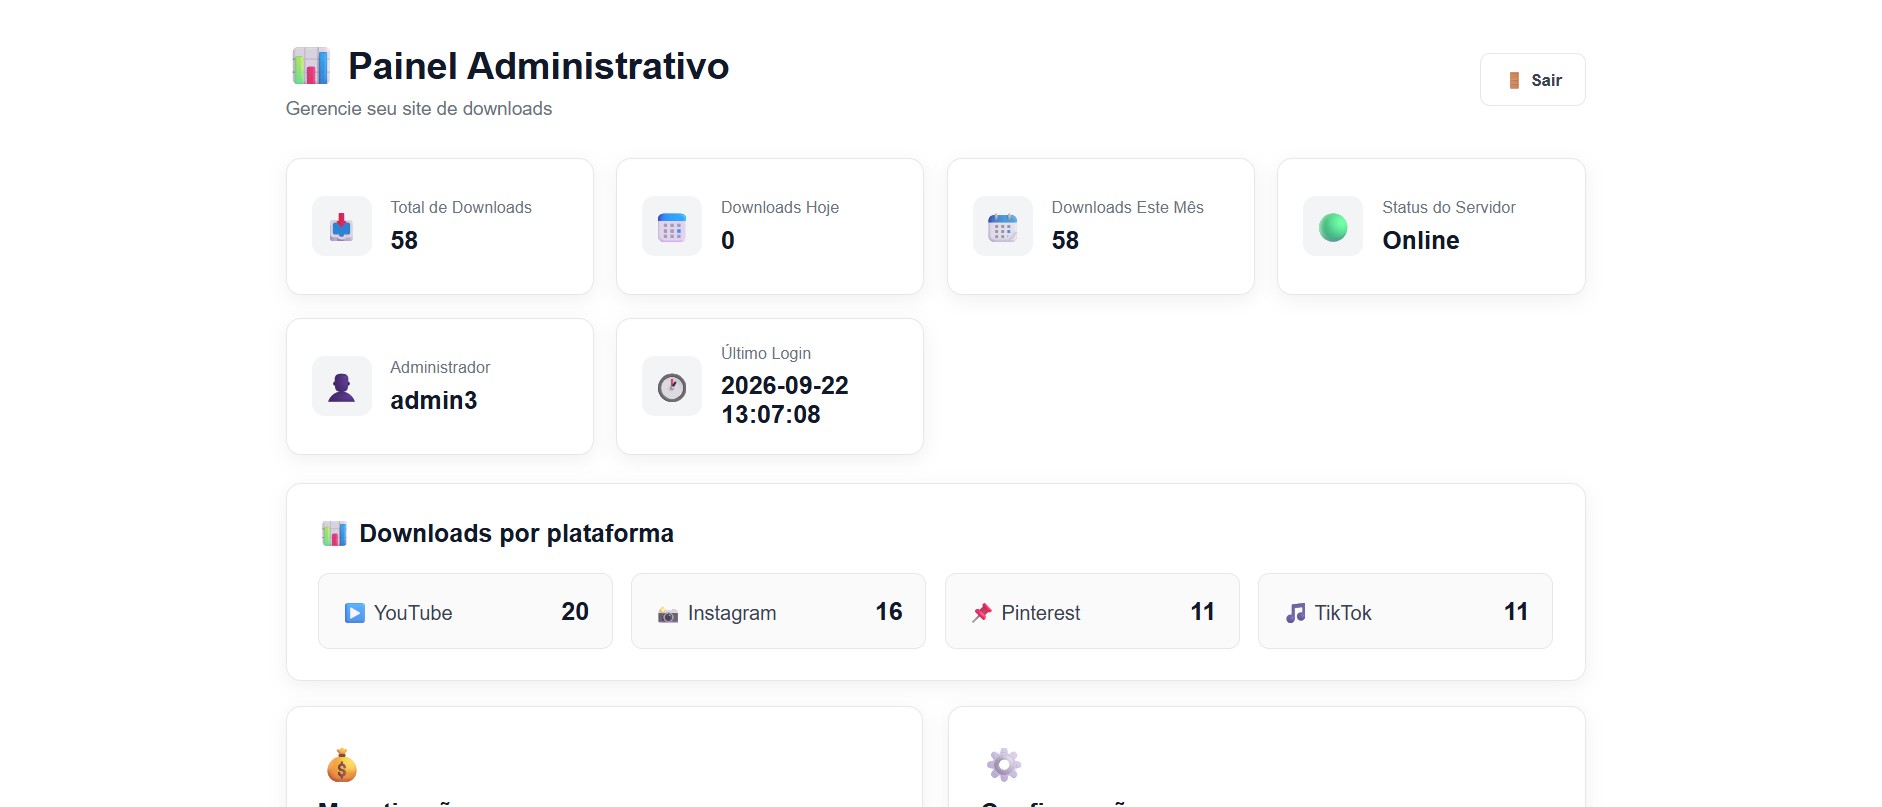Click the YouTube play icon
Viewport: 1882px width, 807px height.
pos(355,613)
